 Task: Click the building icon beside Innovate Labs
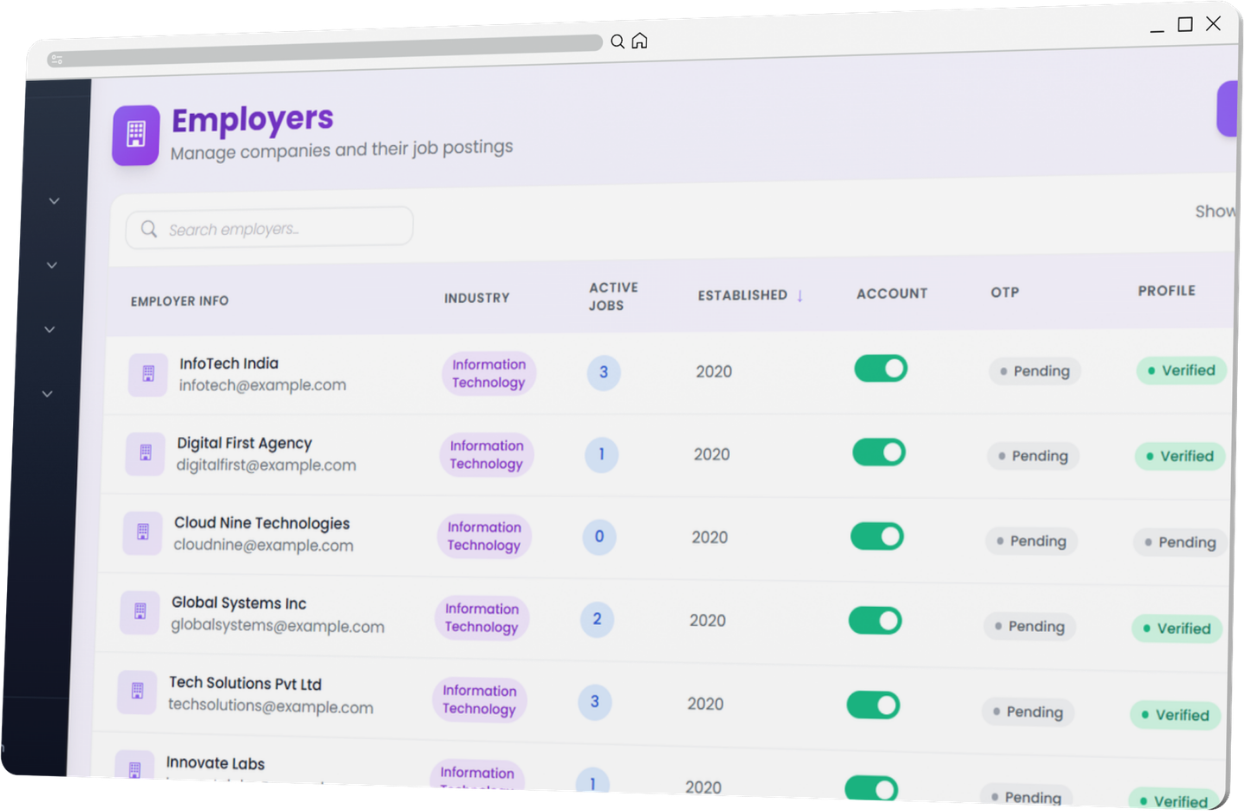coord(134,768)
